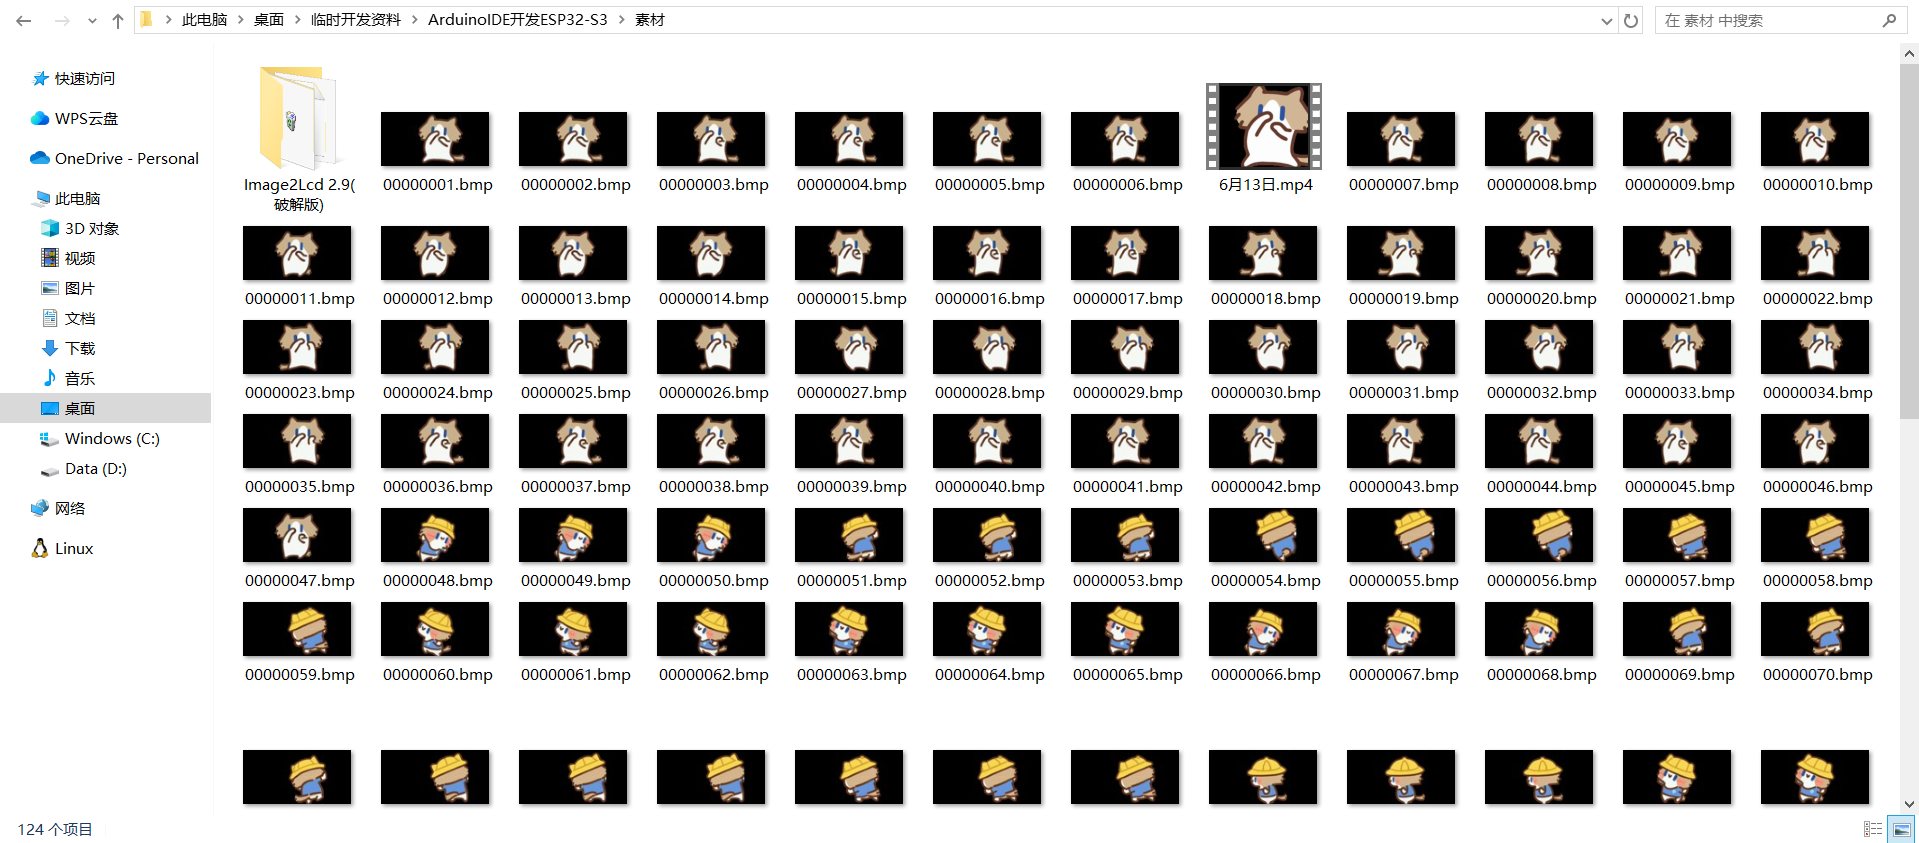Switch to large thumbnails view
Image resolution: width=1919 pixels, height=843 pixels.
1902,829
